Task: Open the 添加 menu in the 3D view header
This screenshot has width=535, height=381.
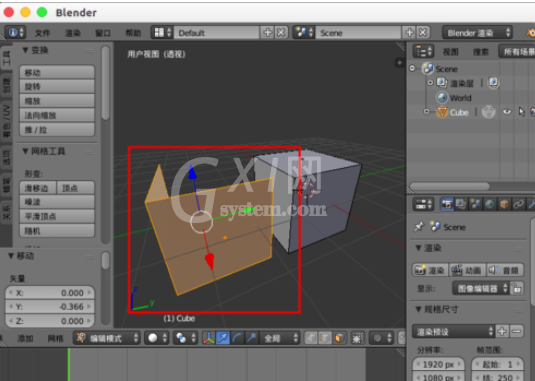Action: click(x=25, y=338)
